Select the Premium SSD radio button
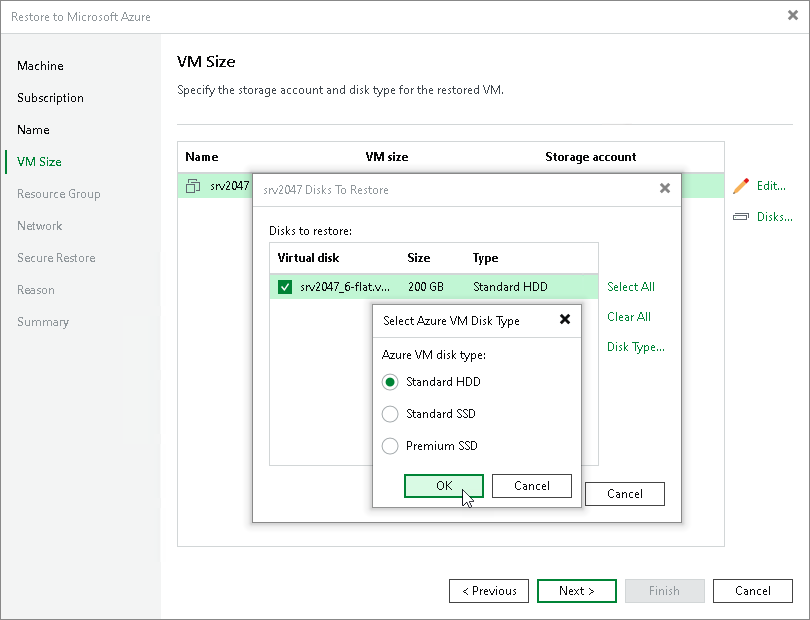The height and width of the screenshot is (620, 810). click(x=390, y=446)
